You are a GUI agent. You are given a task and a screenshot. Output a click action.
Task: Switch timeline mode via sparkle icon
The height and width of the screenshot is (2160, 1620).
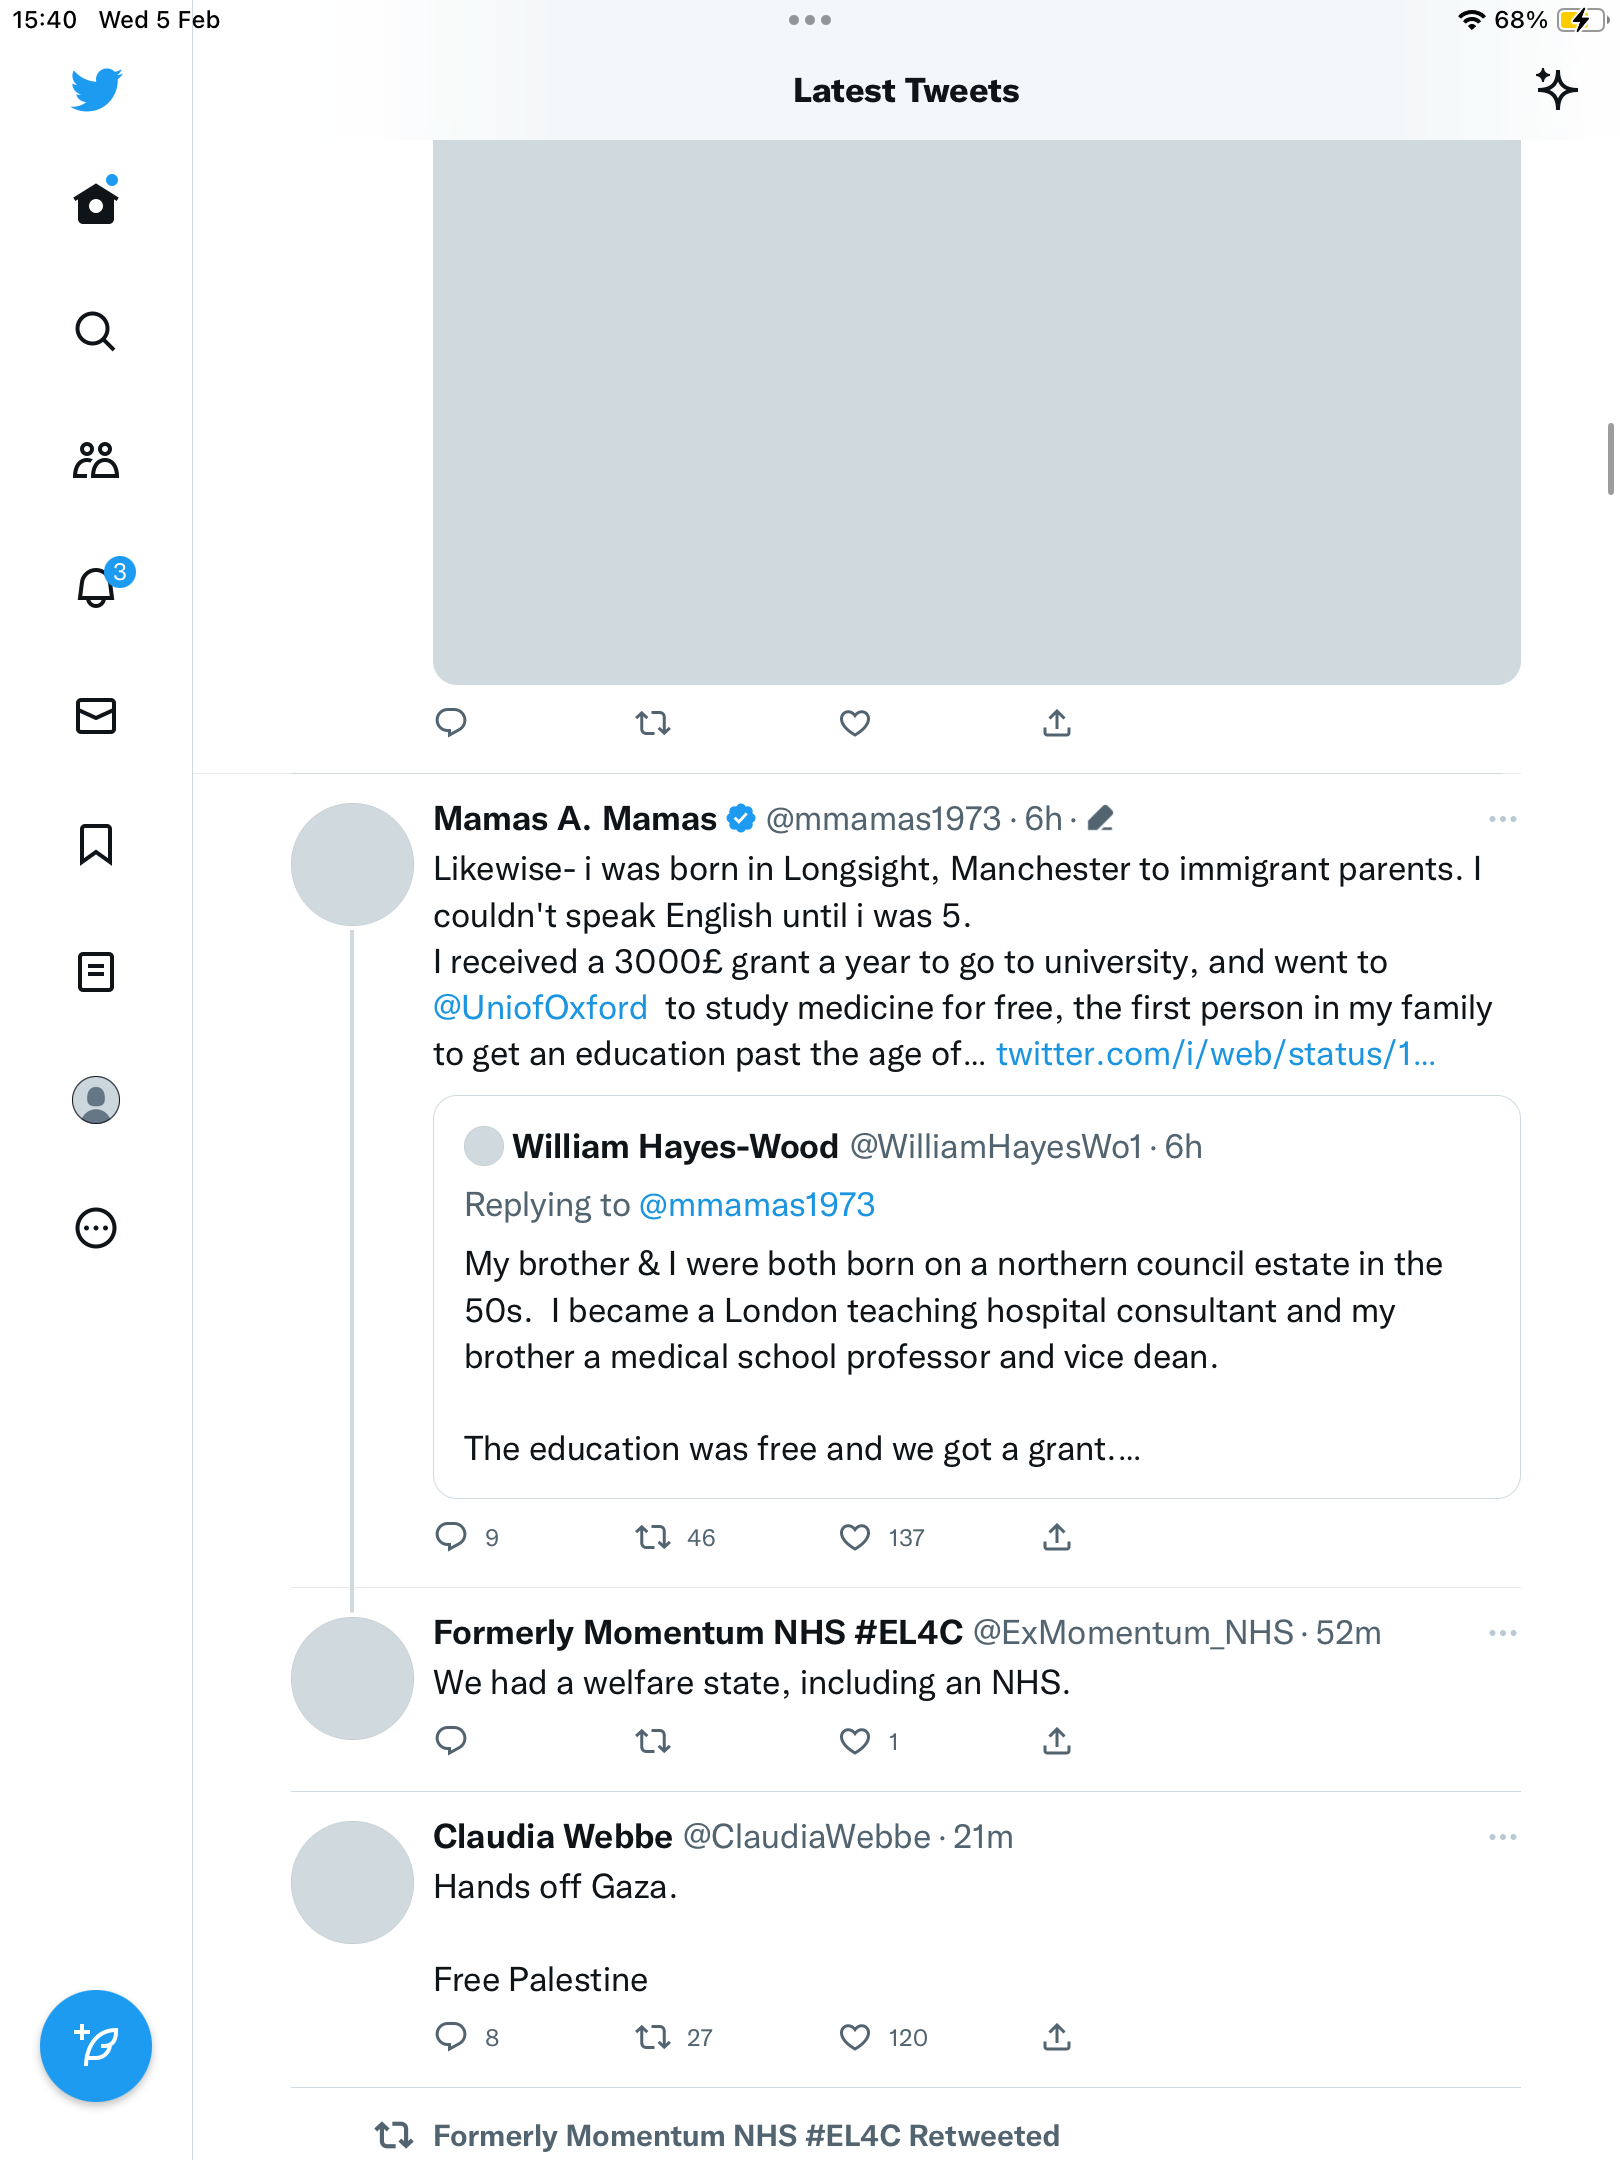click(1556, 90)
